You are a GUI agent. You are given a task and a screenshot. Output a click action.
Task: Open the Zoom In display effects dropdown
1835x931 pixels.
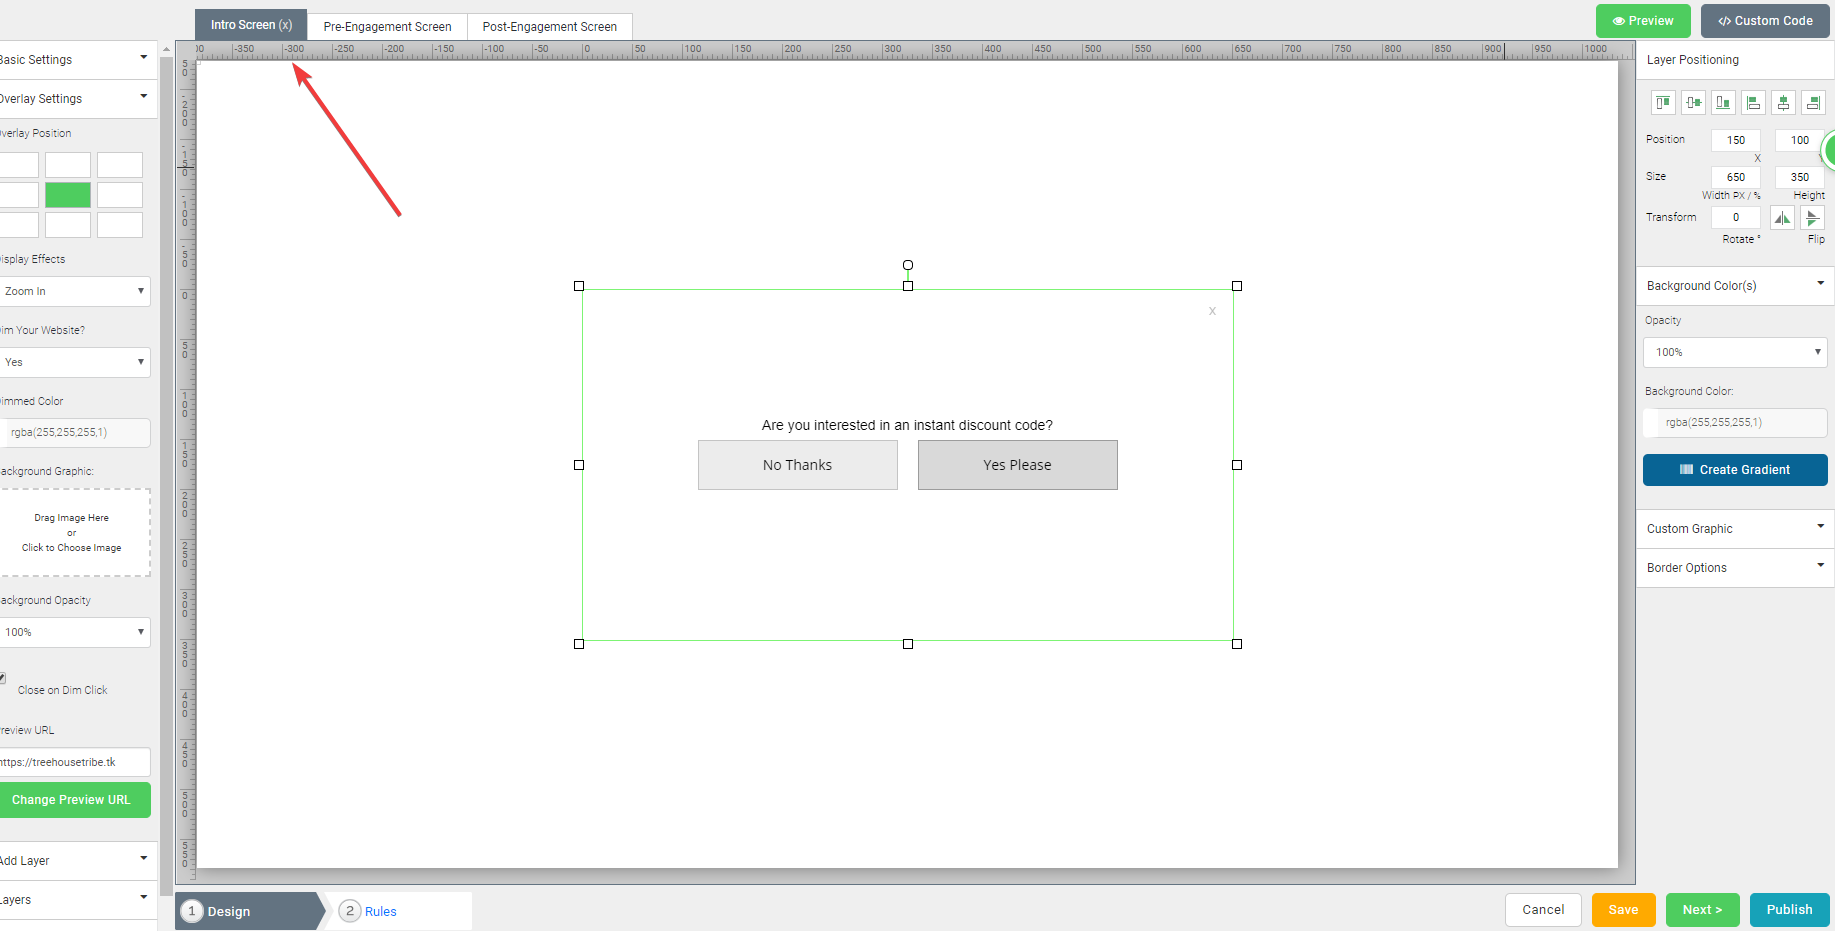74,291
